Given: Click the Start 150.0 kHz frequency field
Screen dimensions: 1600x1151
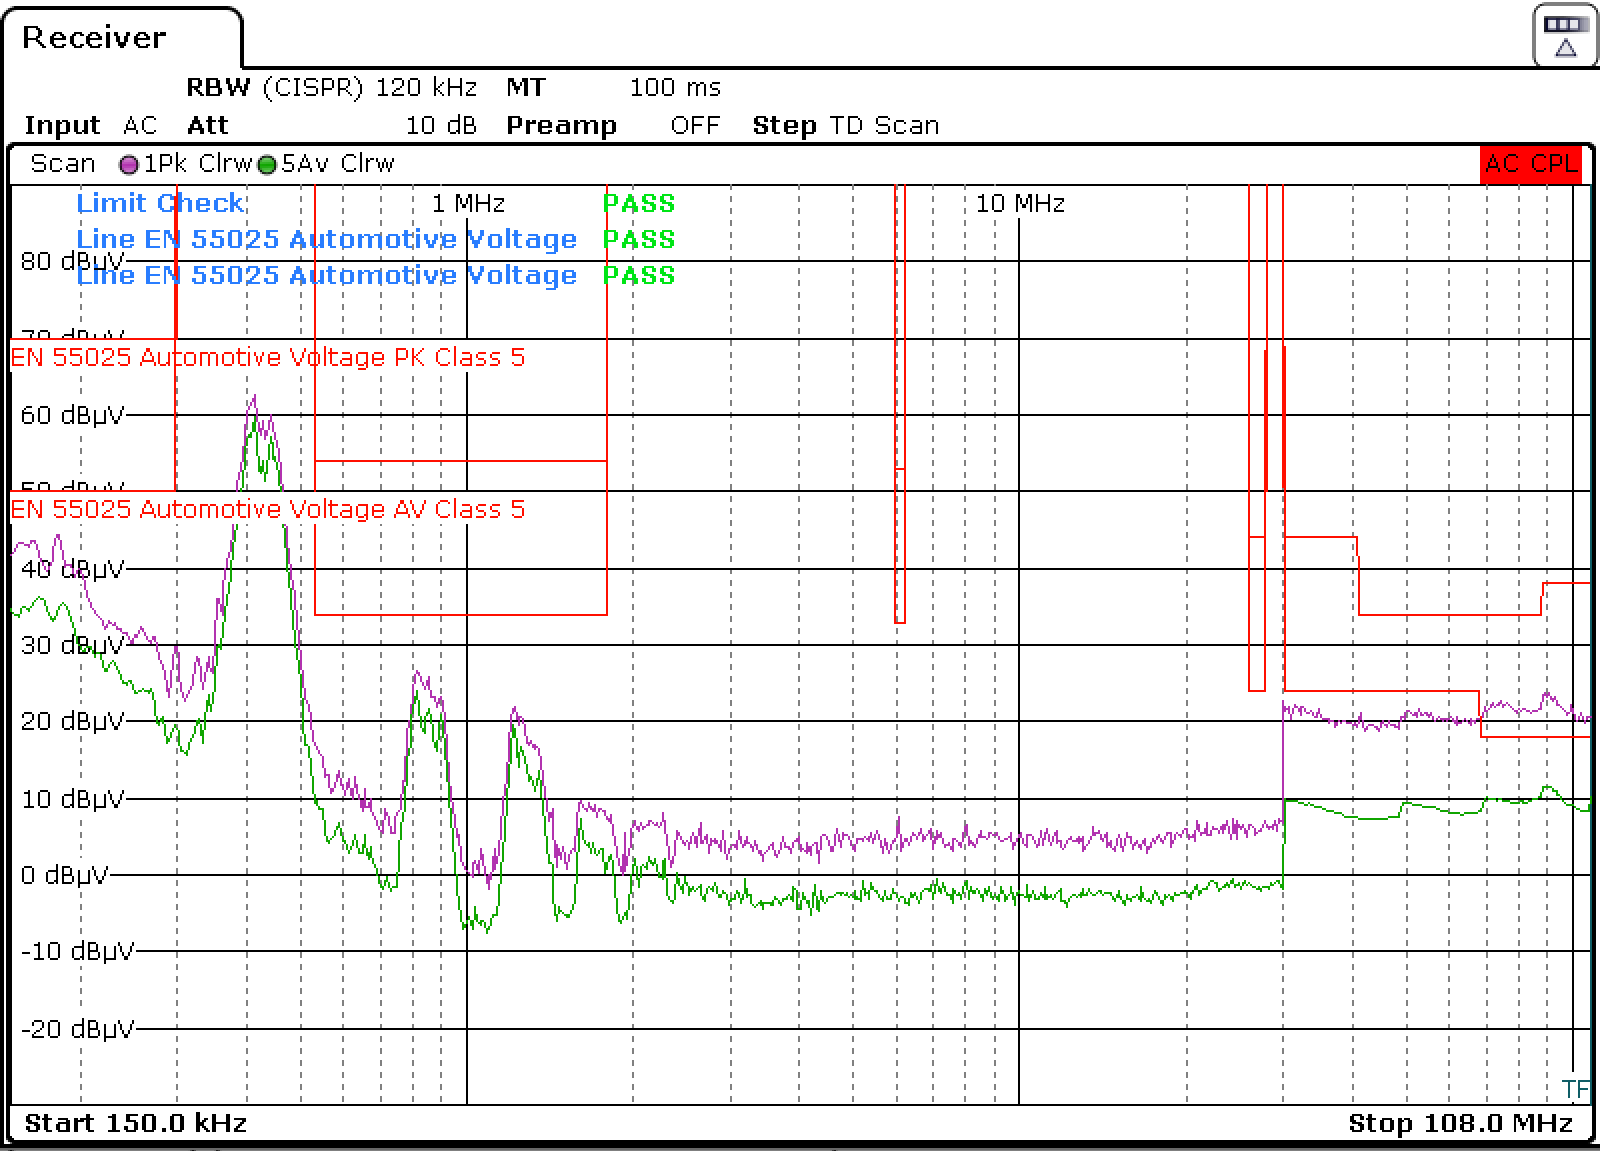Looking at the screenshot, I should (137, 1123).
